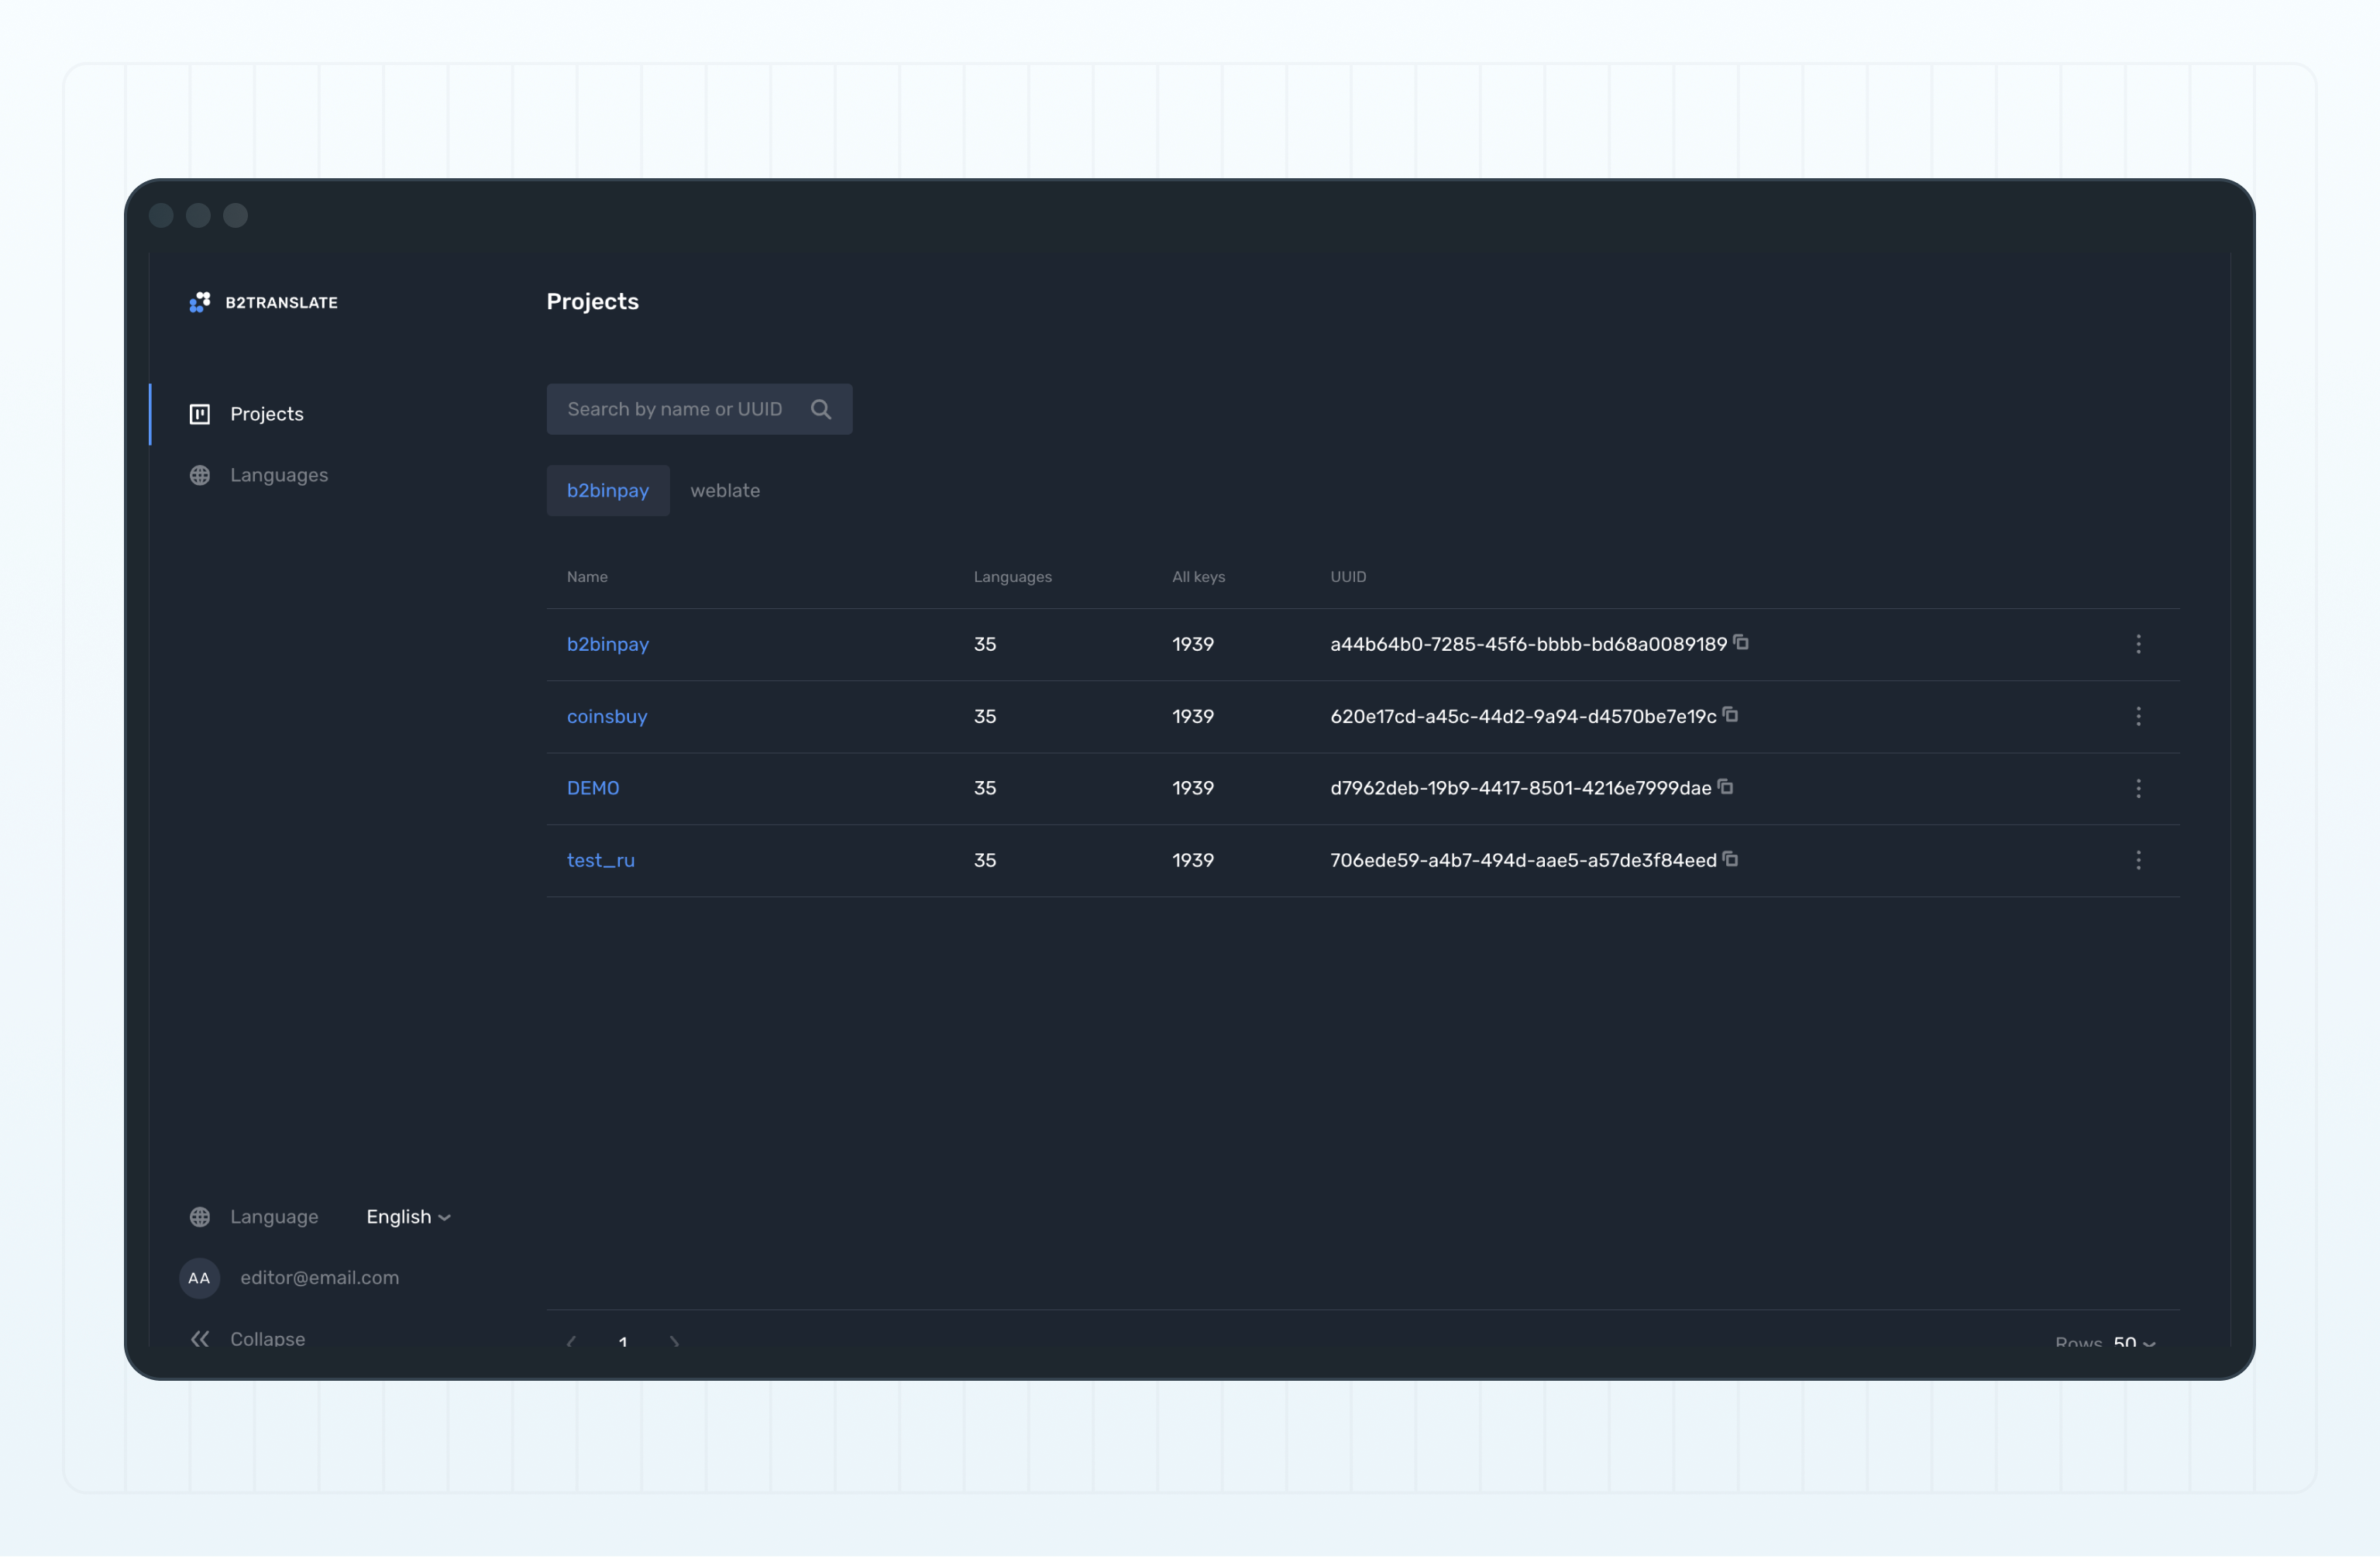
Task: Open the Rows per page dropdown
Action: (x=2132, y=1342)
